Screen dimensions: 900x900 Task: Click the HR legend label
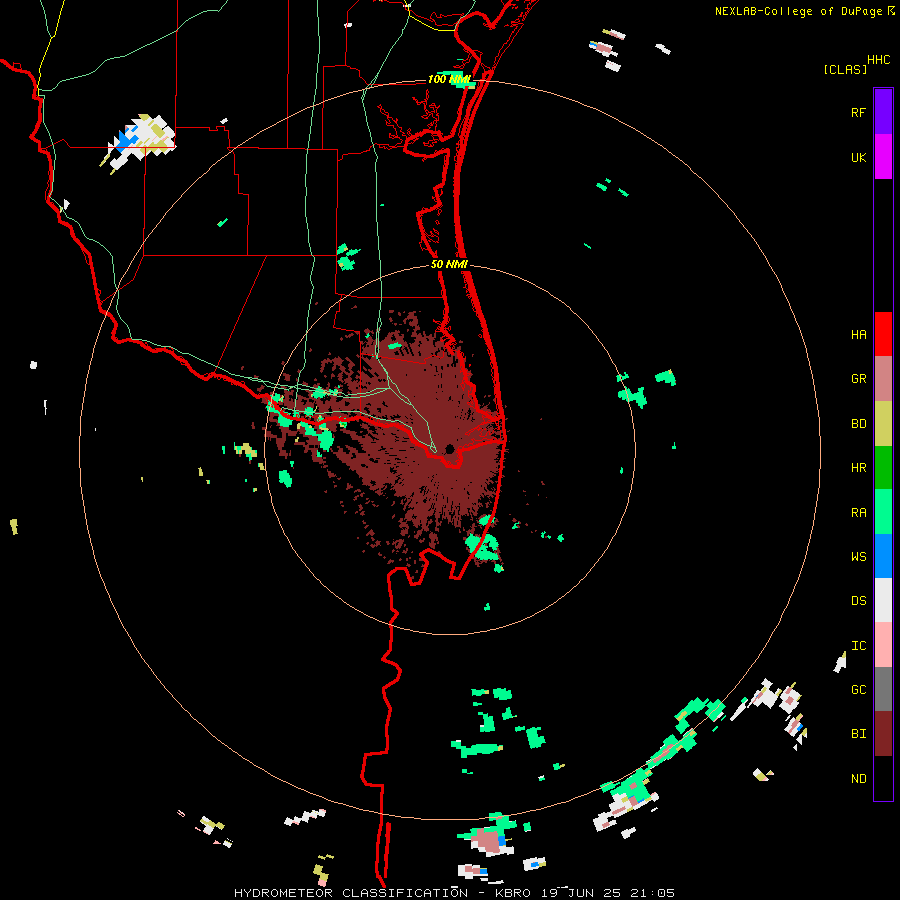click(858, 468)
